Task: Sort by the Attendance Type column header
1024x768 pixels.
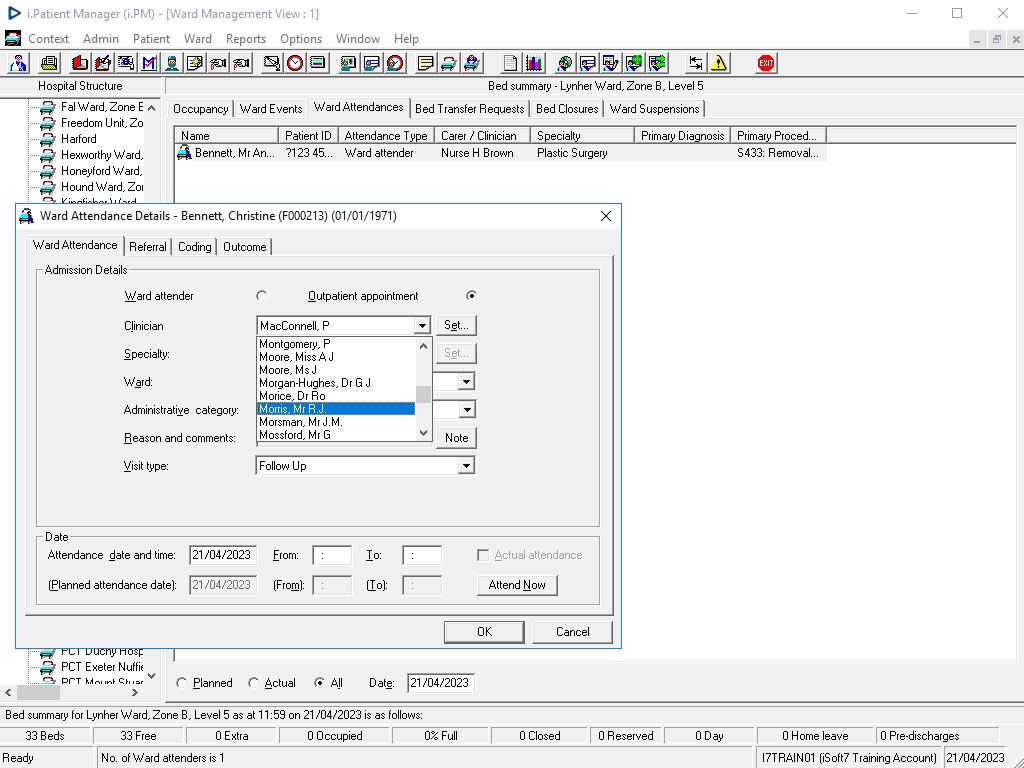Action: (386, 136)
